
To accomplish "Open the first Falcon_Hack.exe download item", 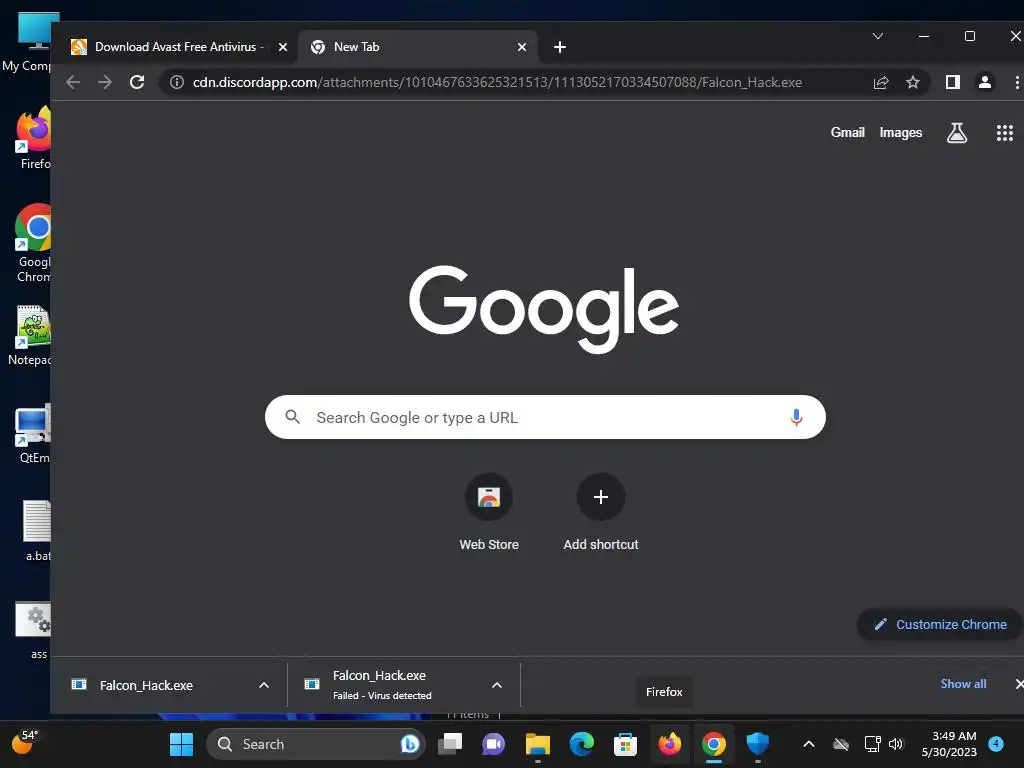I will 146,685.
